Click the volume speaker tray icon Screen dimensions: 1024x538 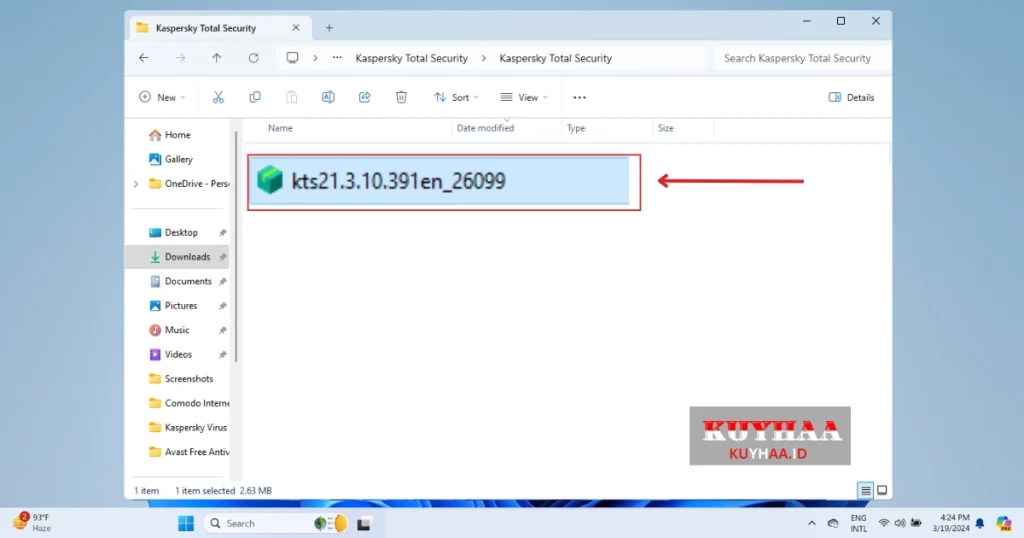[900, 523]
